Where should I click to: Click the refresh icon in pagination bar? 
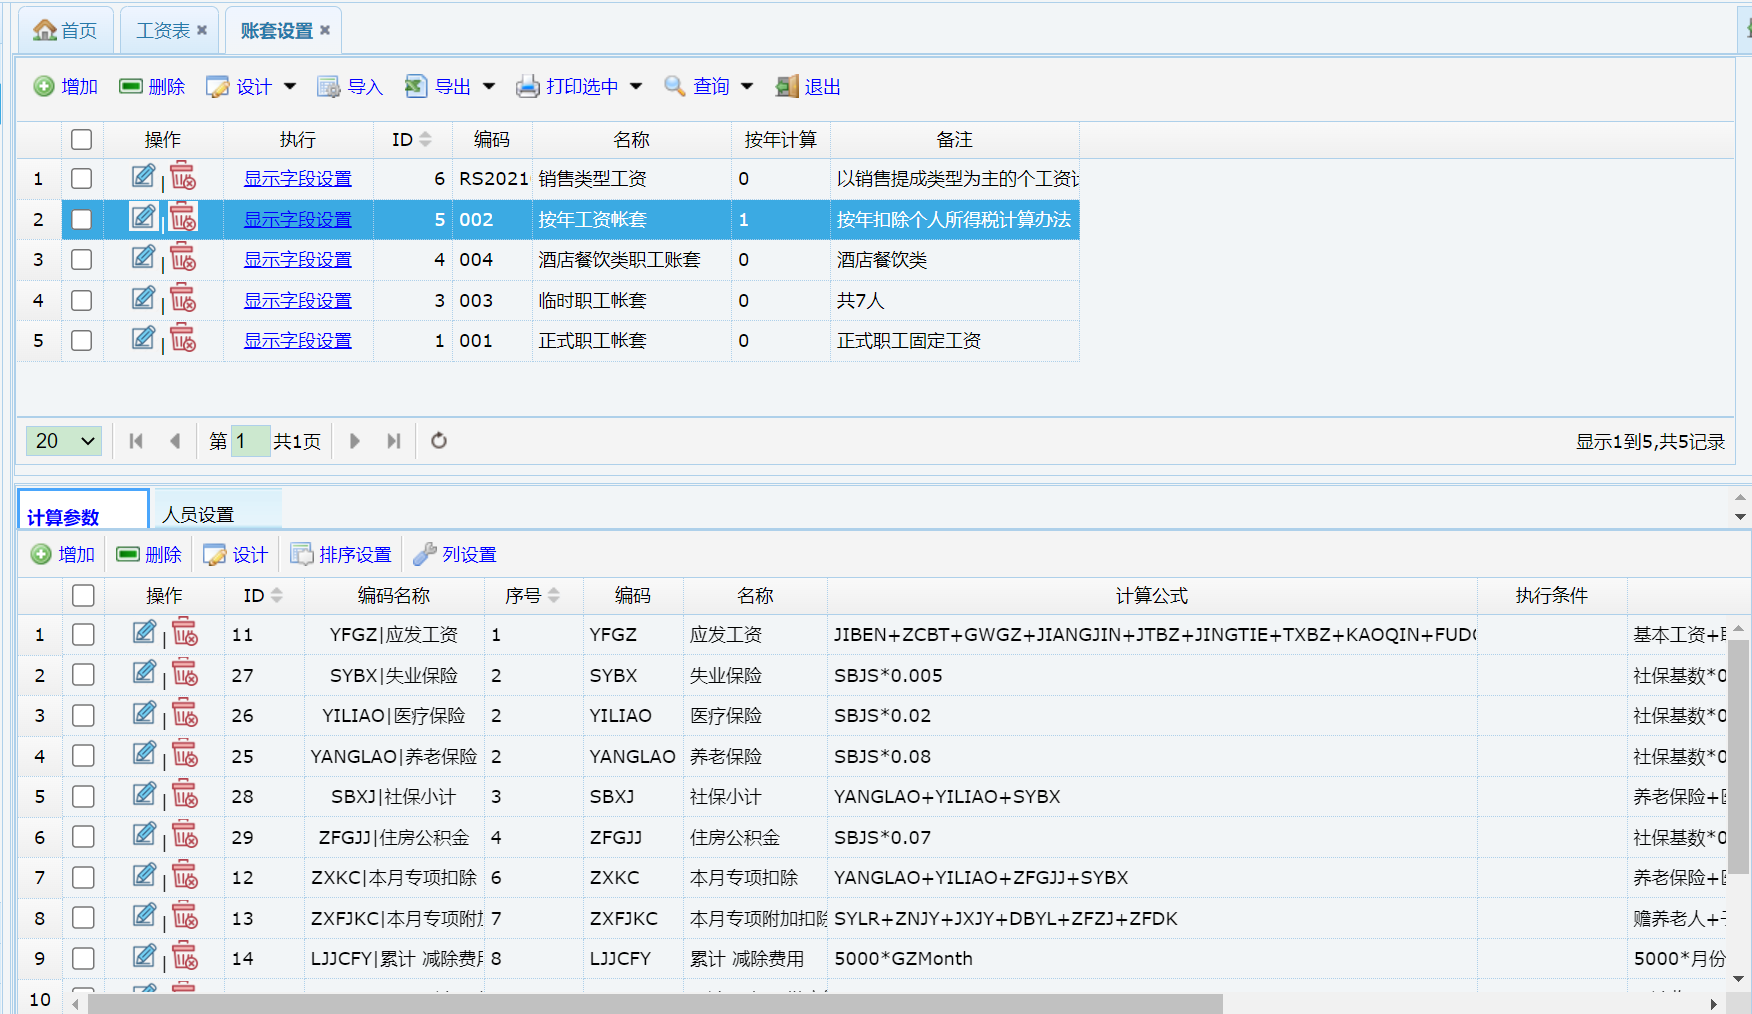pos(438,441)
